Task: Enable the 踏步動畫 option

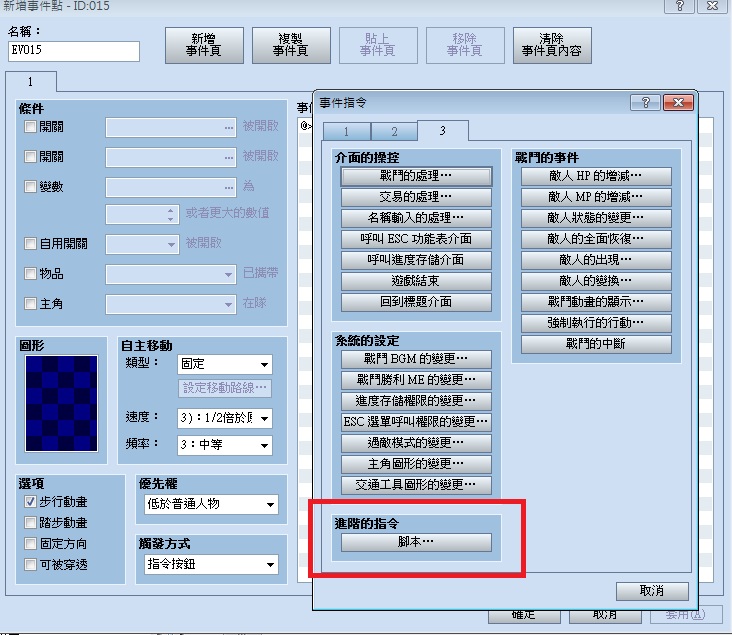Action: click(x=30, y=522)
